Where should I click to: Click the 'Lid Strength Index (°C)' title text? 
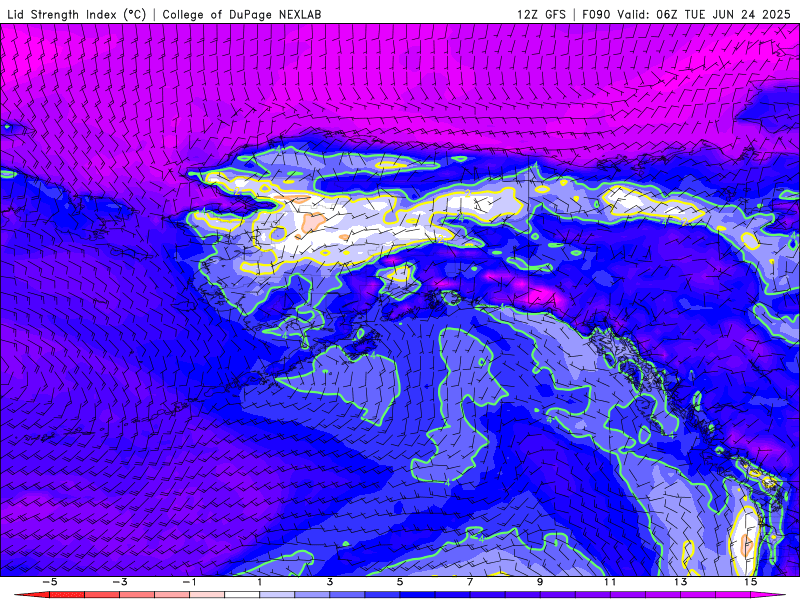(x=77, y=14)
